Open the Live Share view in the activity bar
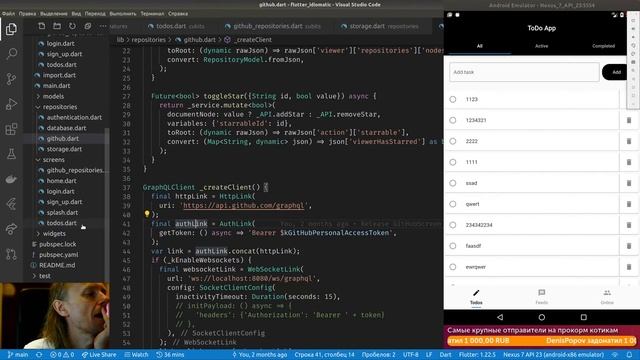This screenshot has width=640, height=360. point(11,229)
